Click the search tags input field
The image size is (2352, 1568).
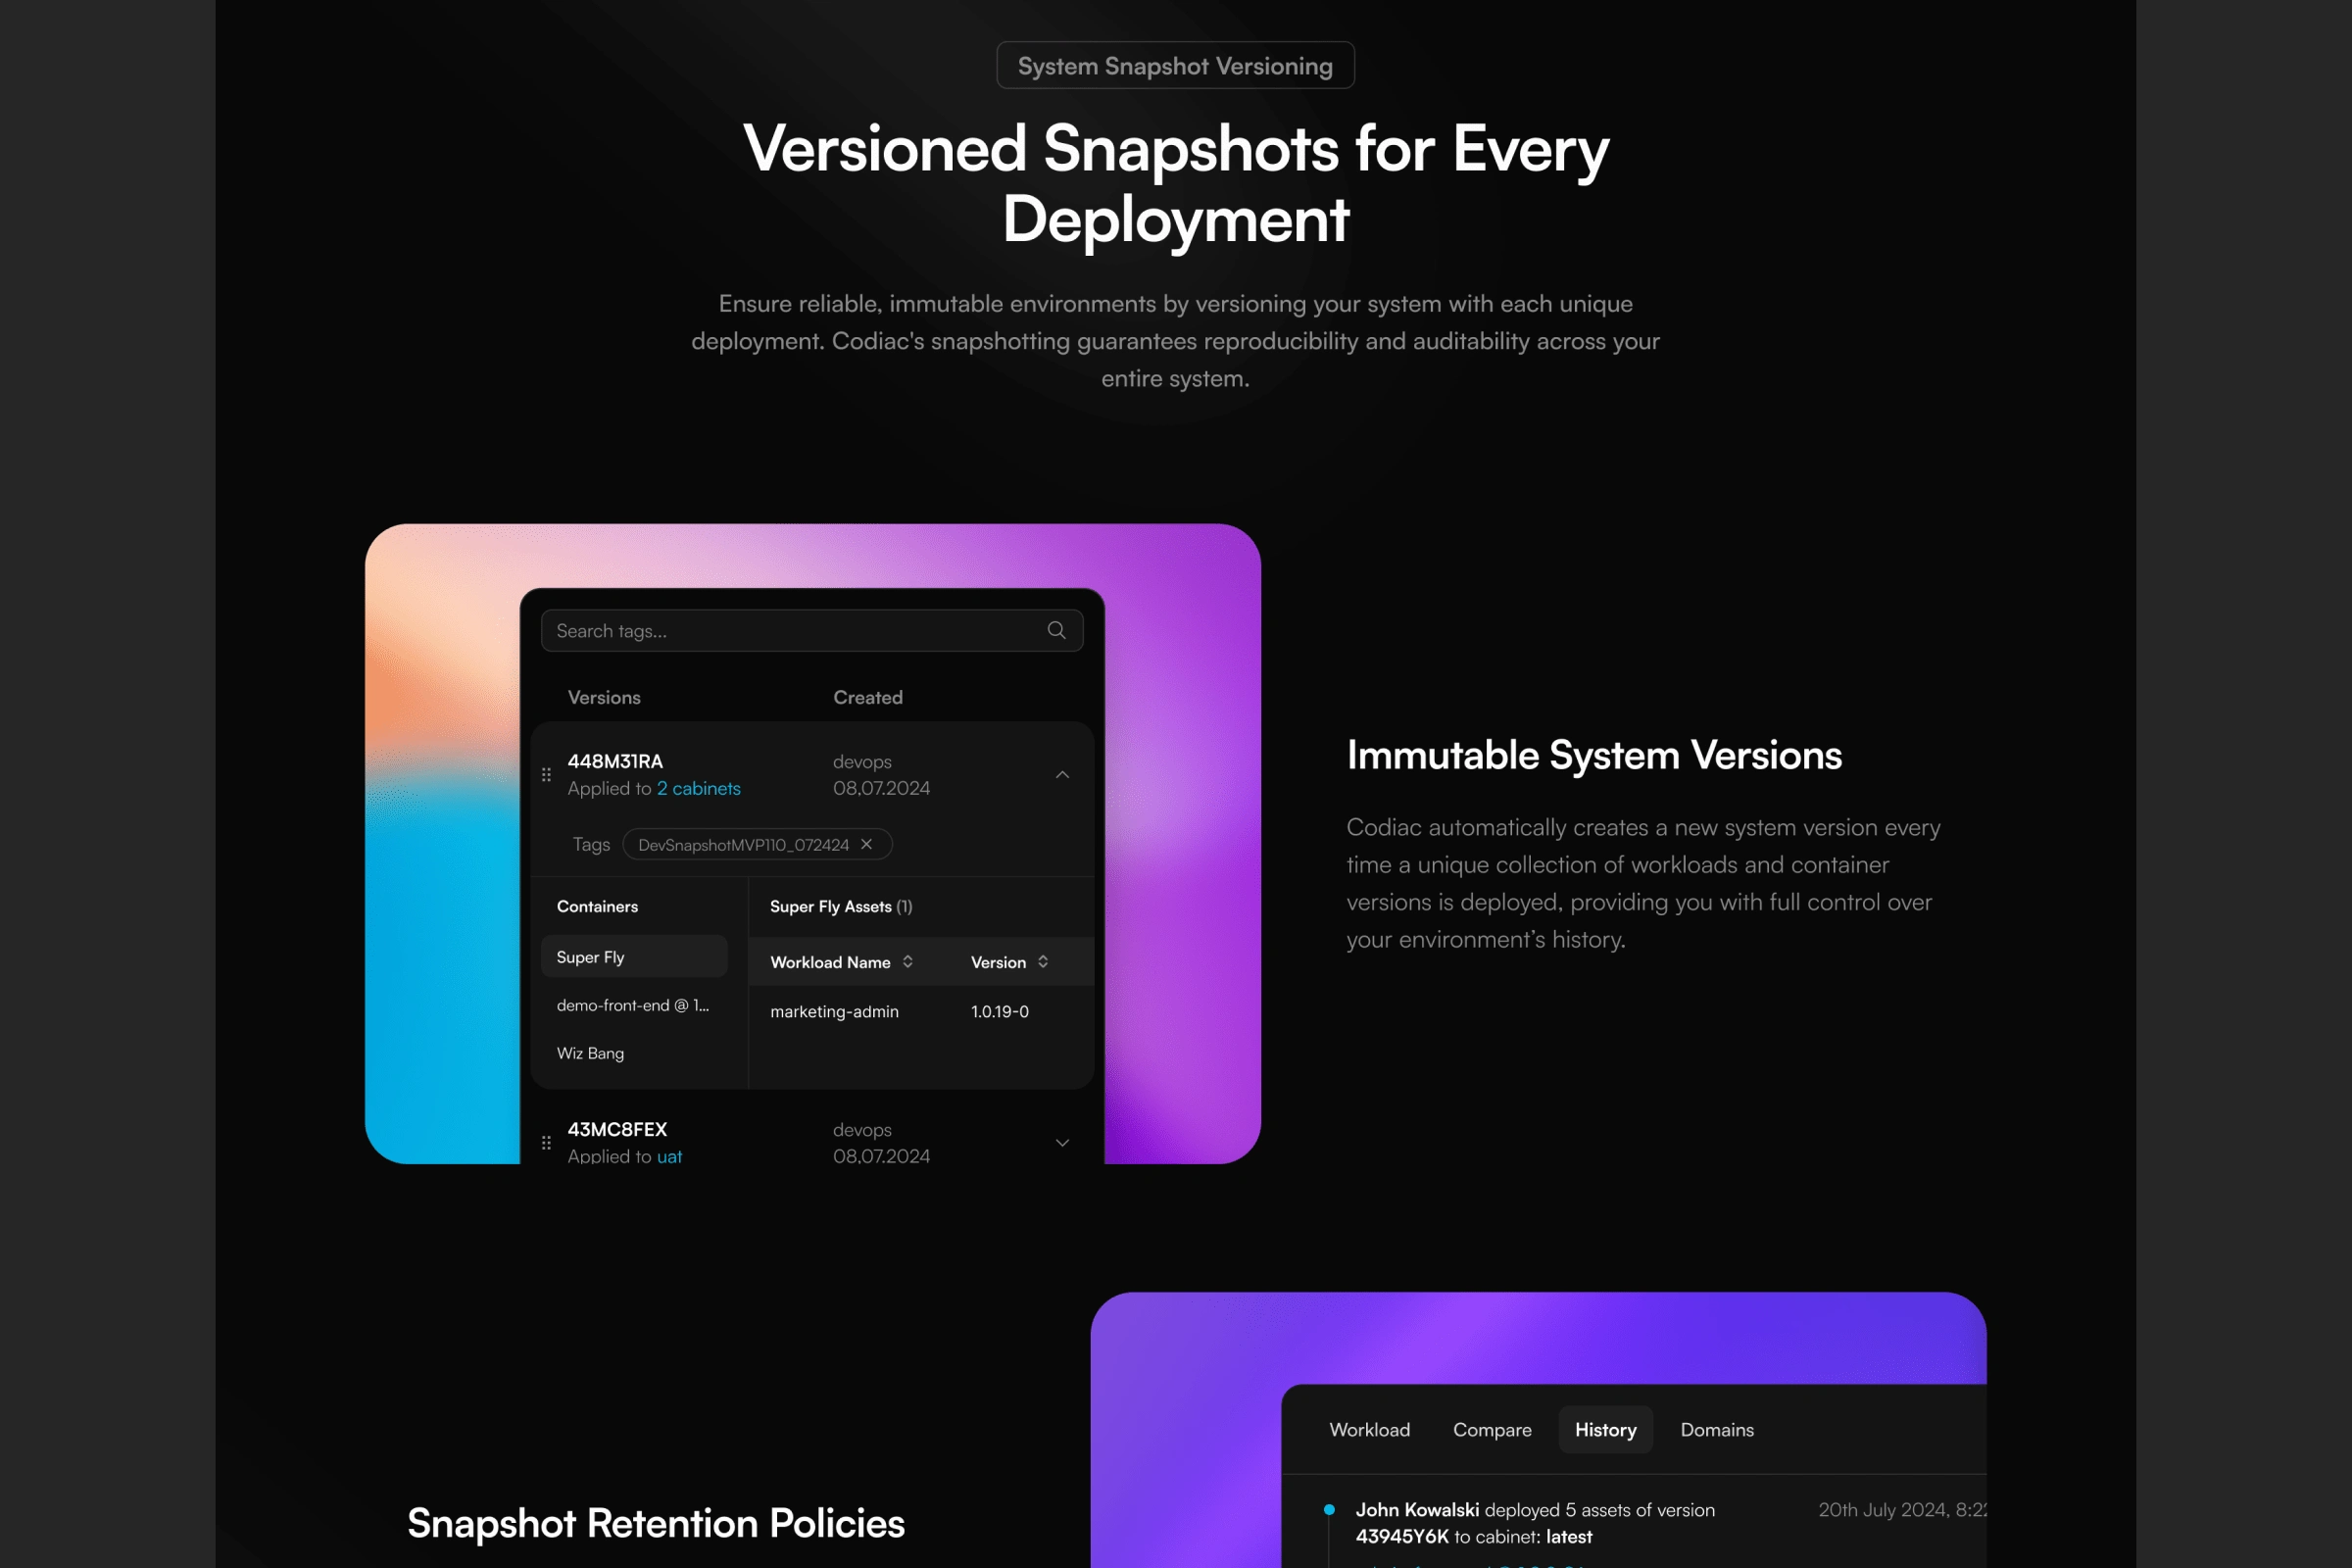click(810, 630)
